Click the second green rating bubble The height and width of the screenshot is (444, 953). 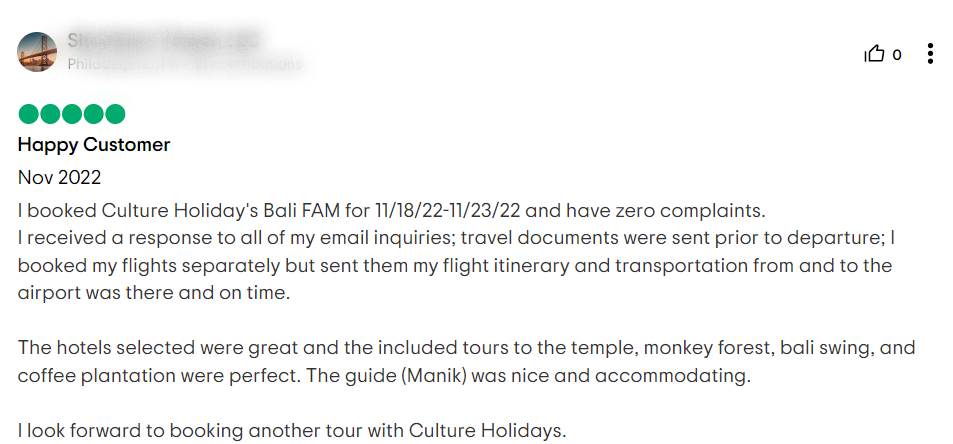[50, 114]
